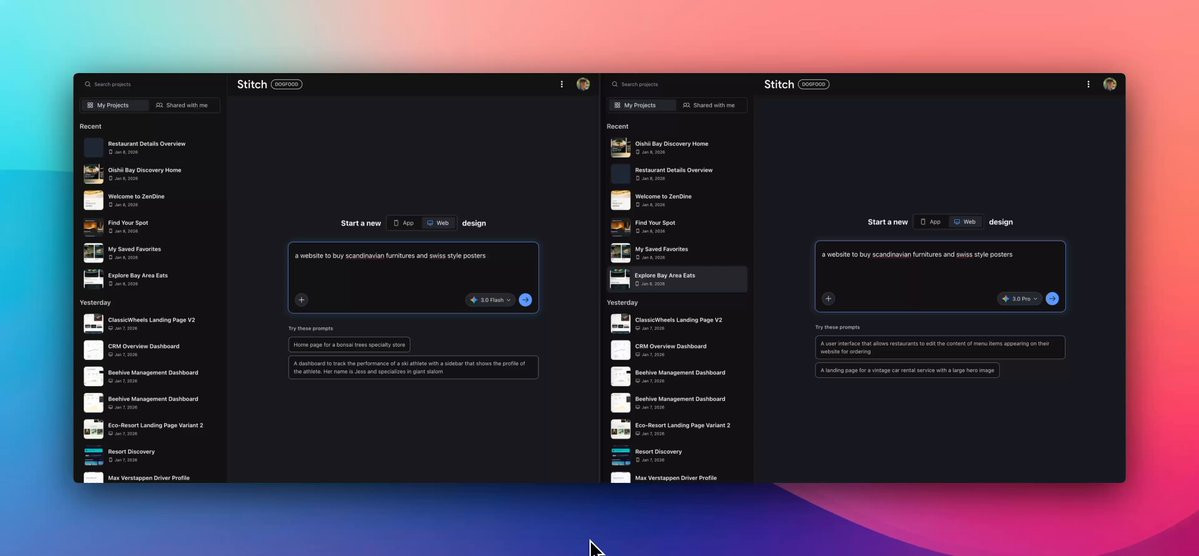Viewport: 1199px width, 556px height.
Task: Click the Search projects field in left window
Action: tap(151, 84)
